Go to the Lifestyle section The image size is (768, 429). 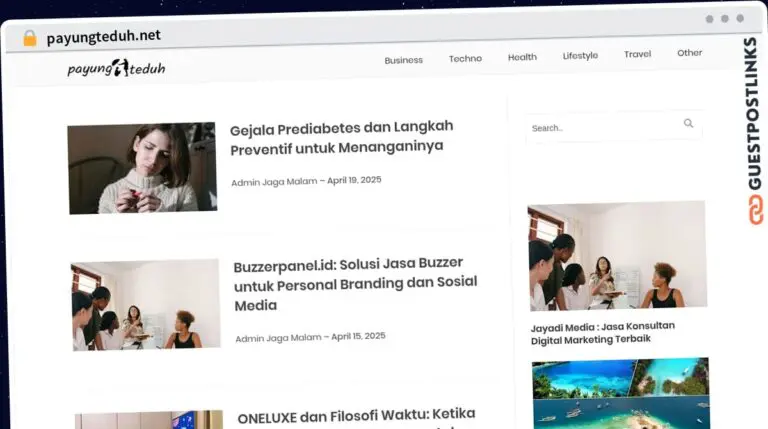(x=580, y=56)
